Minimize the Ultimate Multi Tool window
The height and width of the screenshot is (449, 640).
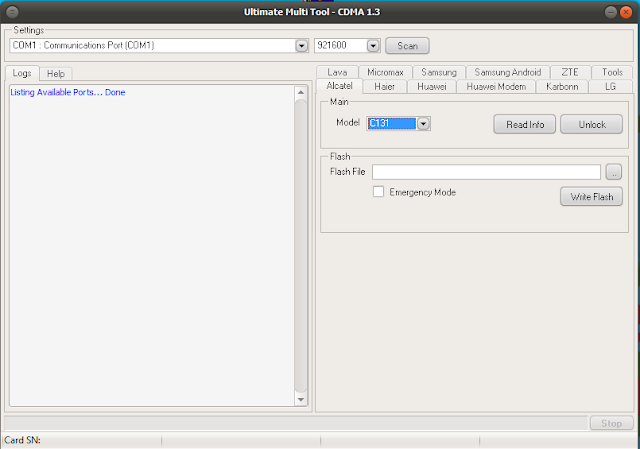[611, 12]
